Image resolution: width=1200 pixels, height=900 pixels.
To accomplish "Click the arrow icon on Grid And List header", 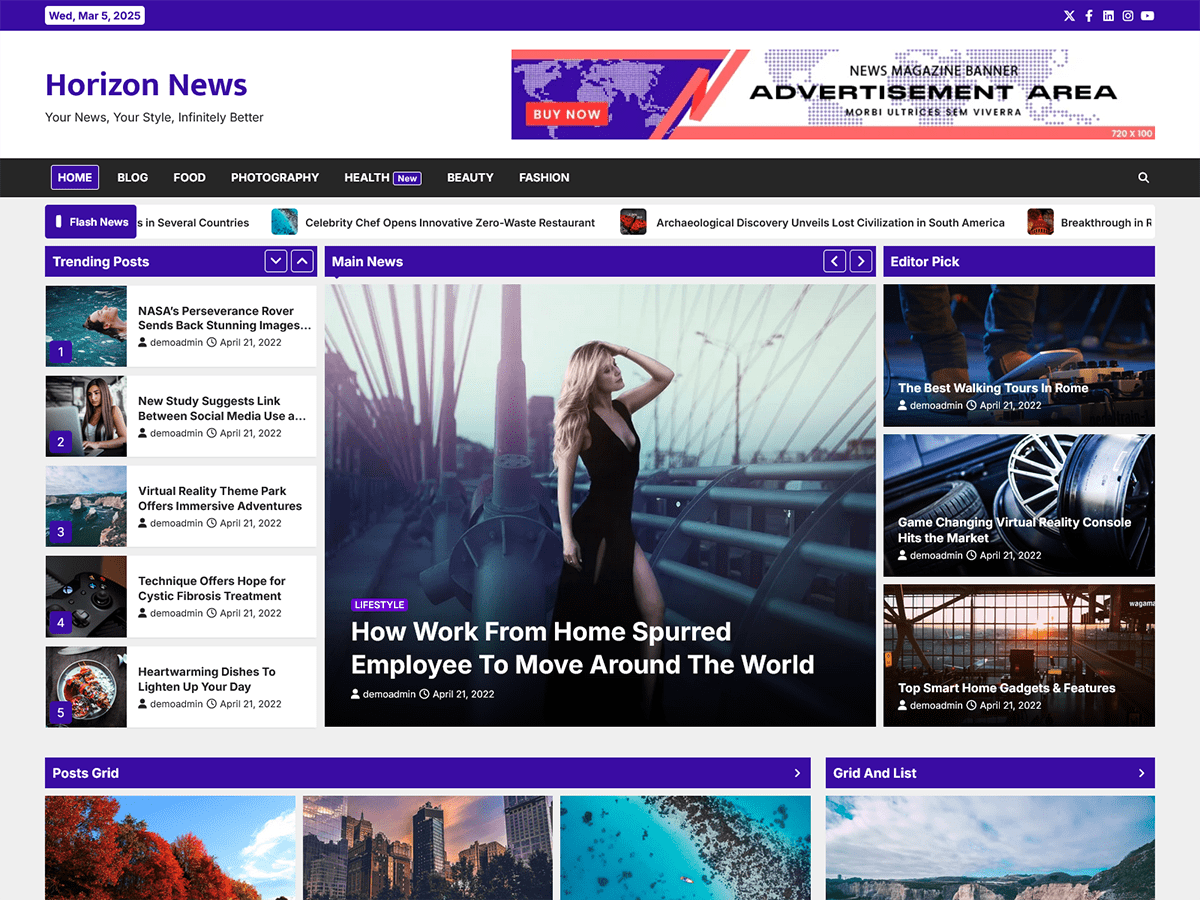I will [1141, 773].
